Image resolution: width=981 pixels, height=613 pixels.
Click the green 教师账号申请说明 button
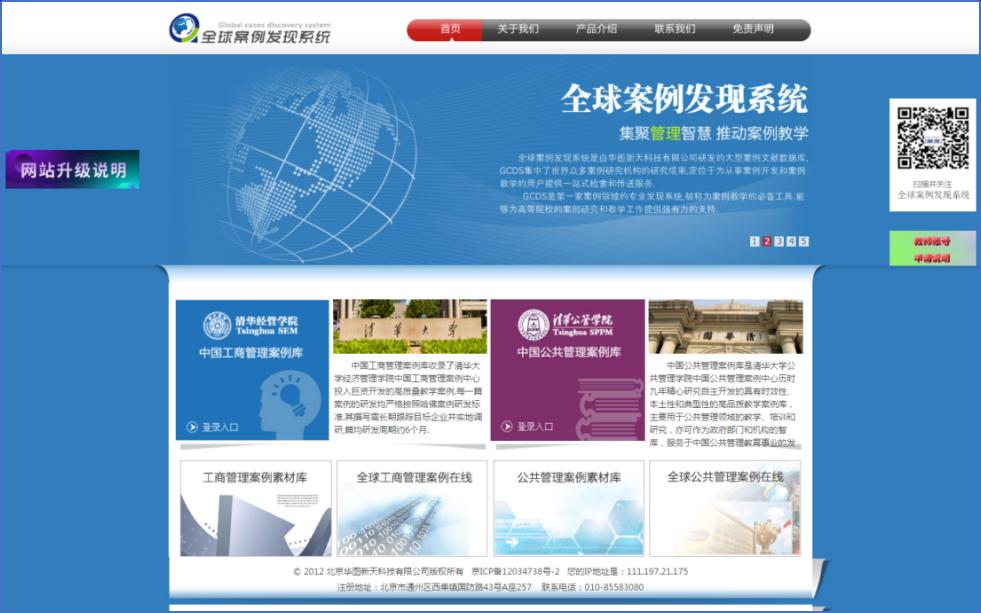click(x=932, y=249)
